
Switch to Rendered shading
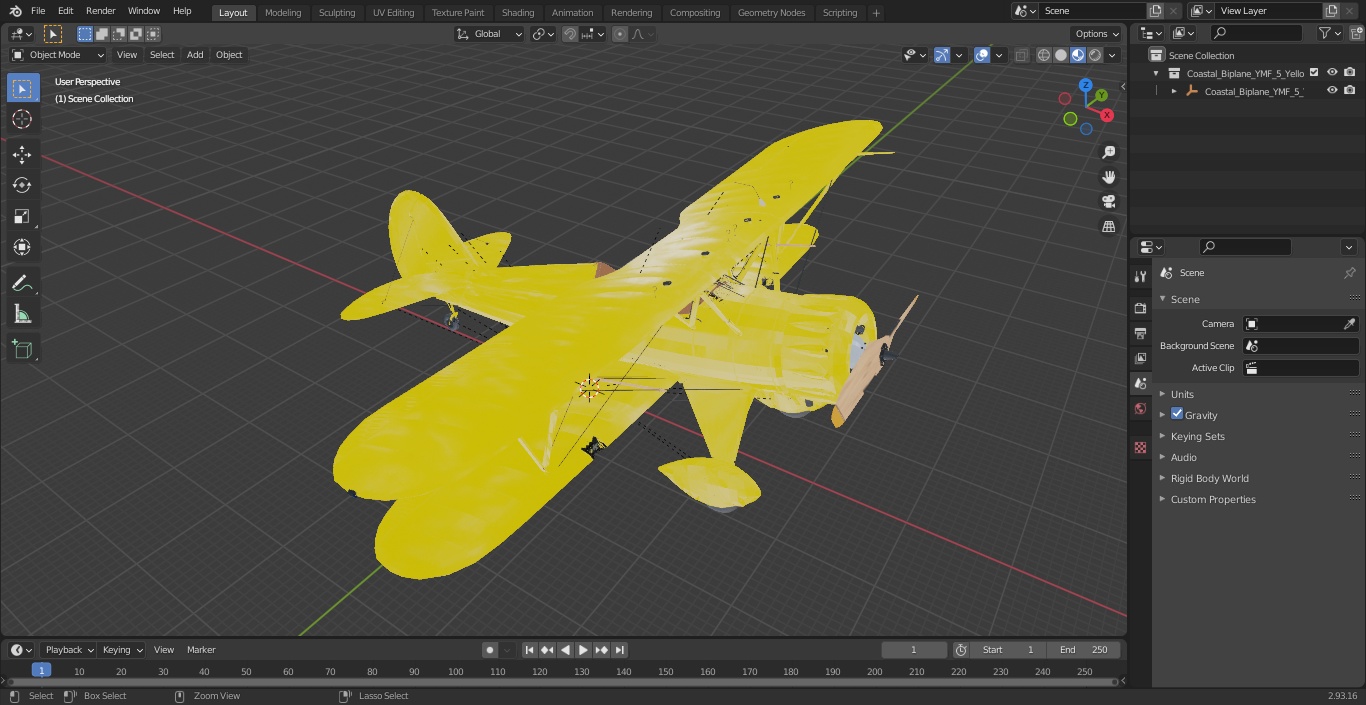[1095, 55]
